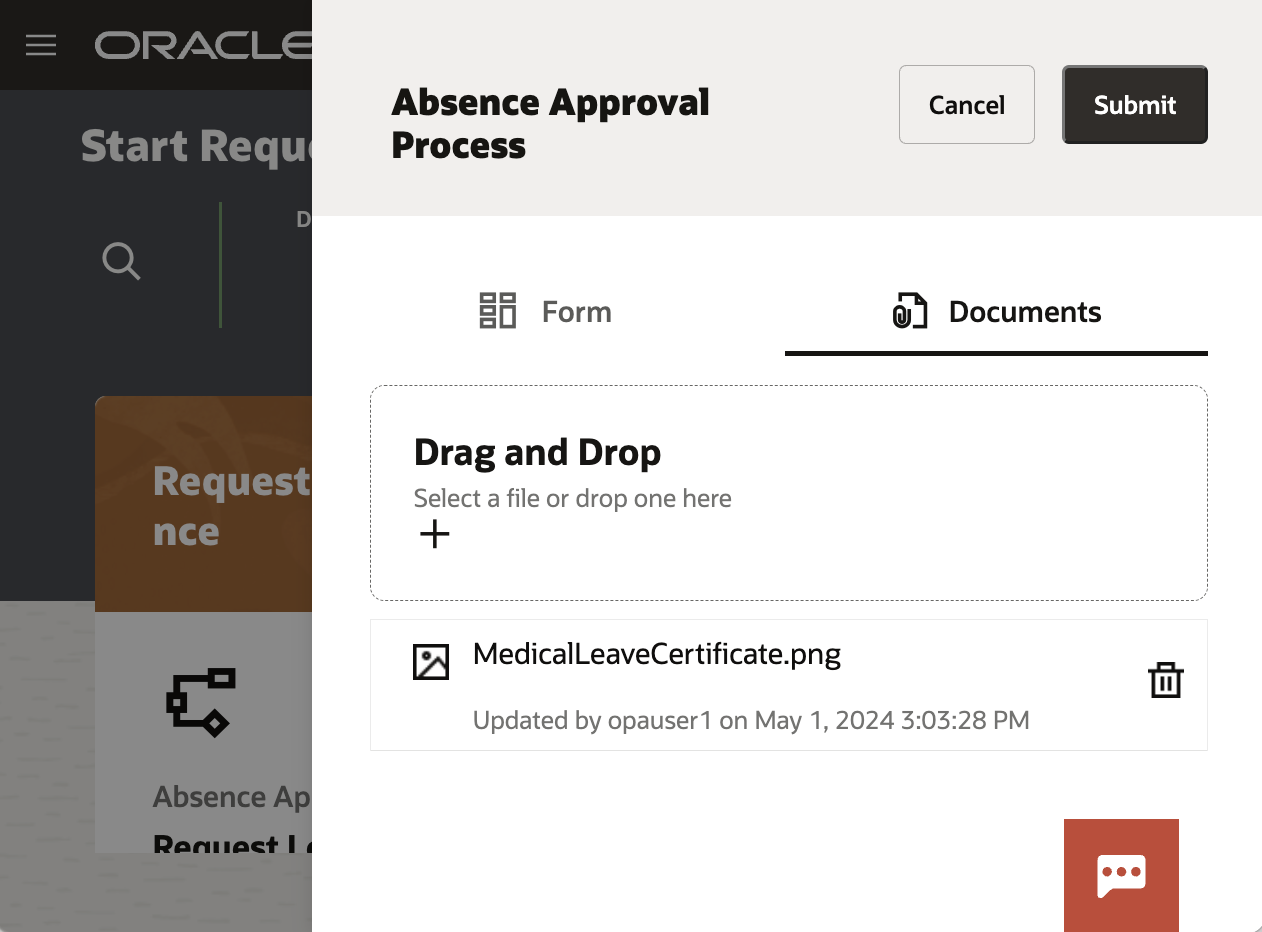Submit the Absence Approval Process
Viewport: 1262px width, 932px height.
point(1134,104)
